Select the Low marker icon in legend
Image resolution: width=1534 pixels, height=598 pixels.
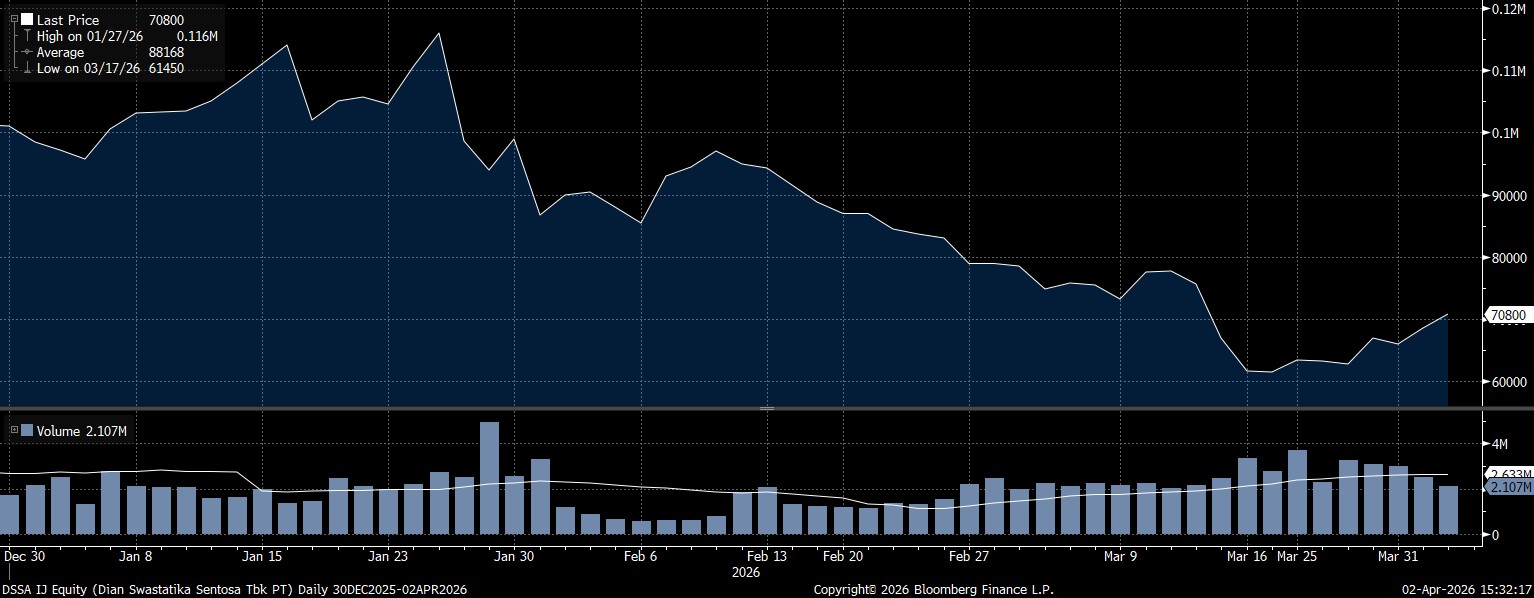27,68
